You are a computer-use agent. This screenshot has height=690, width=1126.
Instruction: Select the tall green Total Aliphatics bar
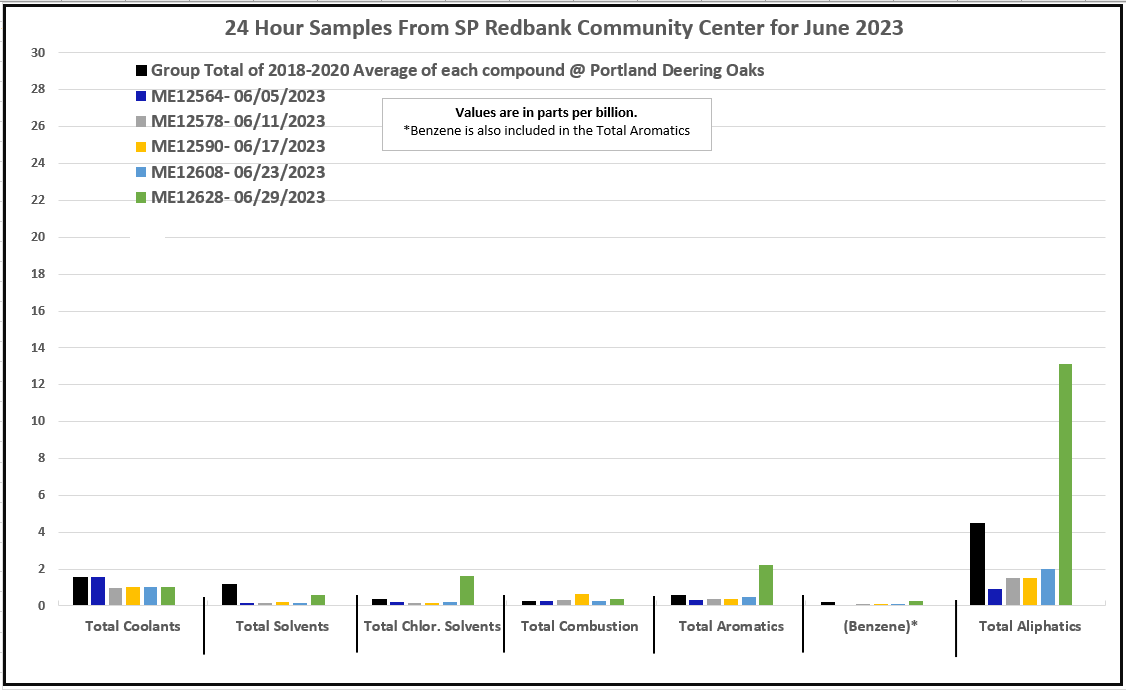[x=1065, y=484]
